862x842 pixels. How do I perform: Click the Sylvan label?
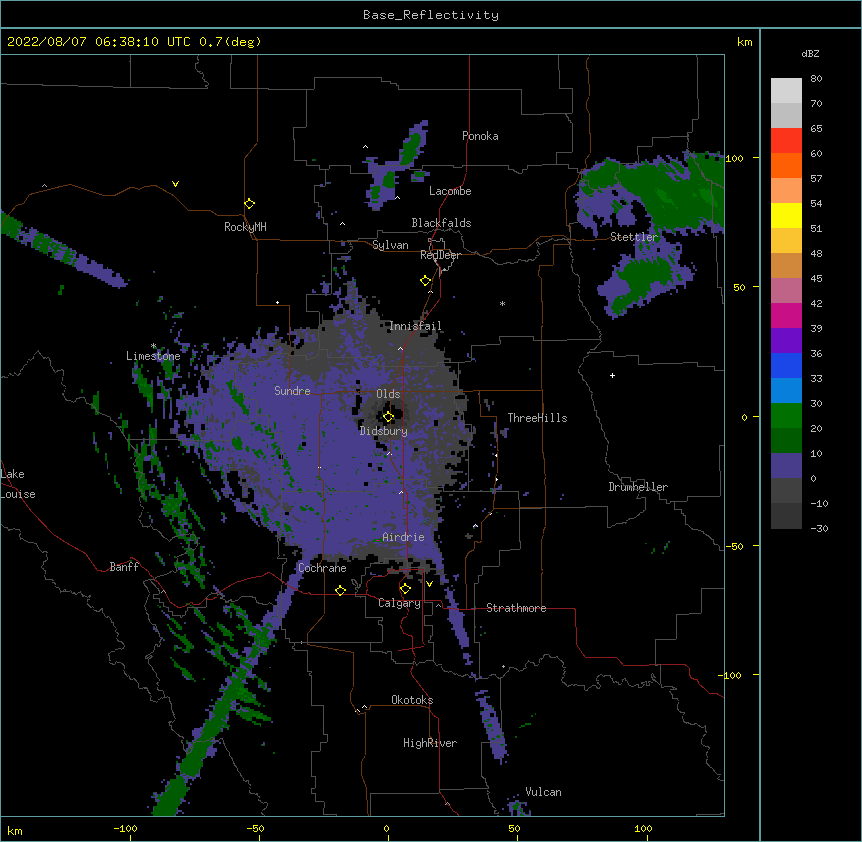[x=390, y=245]
